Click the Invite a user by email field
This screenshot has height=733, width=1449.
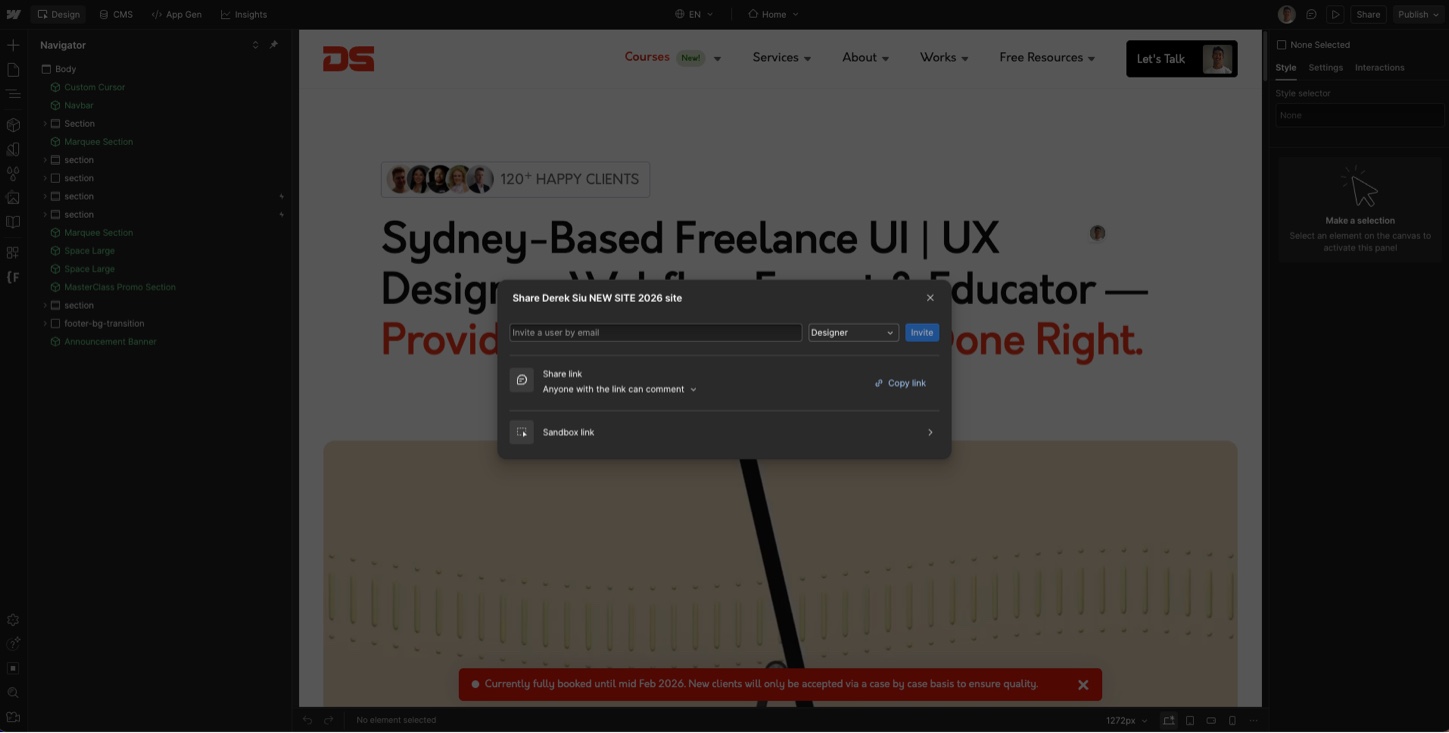tap(656, 333)
